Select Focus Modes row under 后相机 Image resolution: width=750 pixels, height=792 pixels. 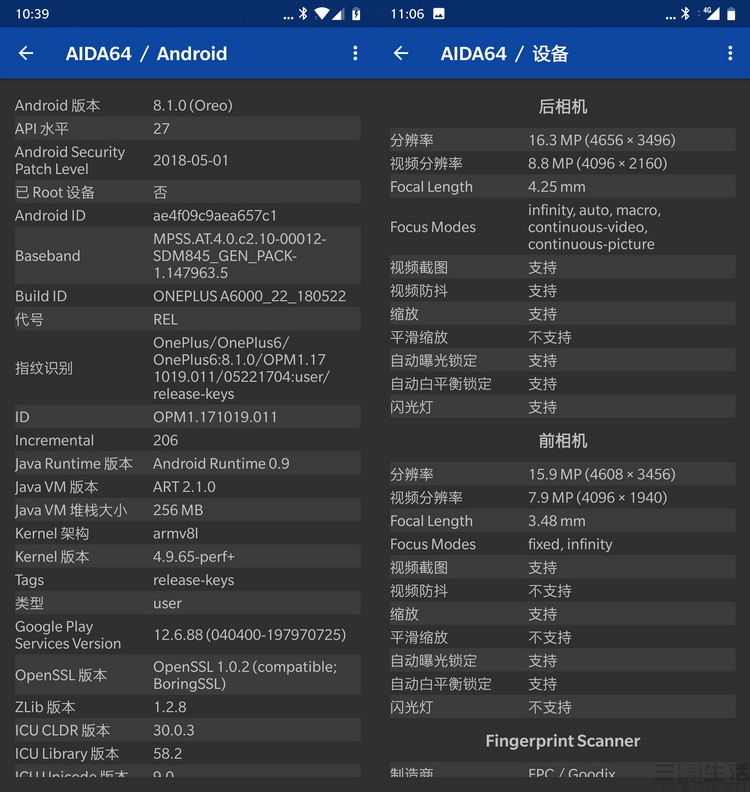(563, 227)
